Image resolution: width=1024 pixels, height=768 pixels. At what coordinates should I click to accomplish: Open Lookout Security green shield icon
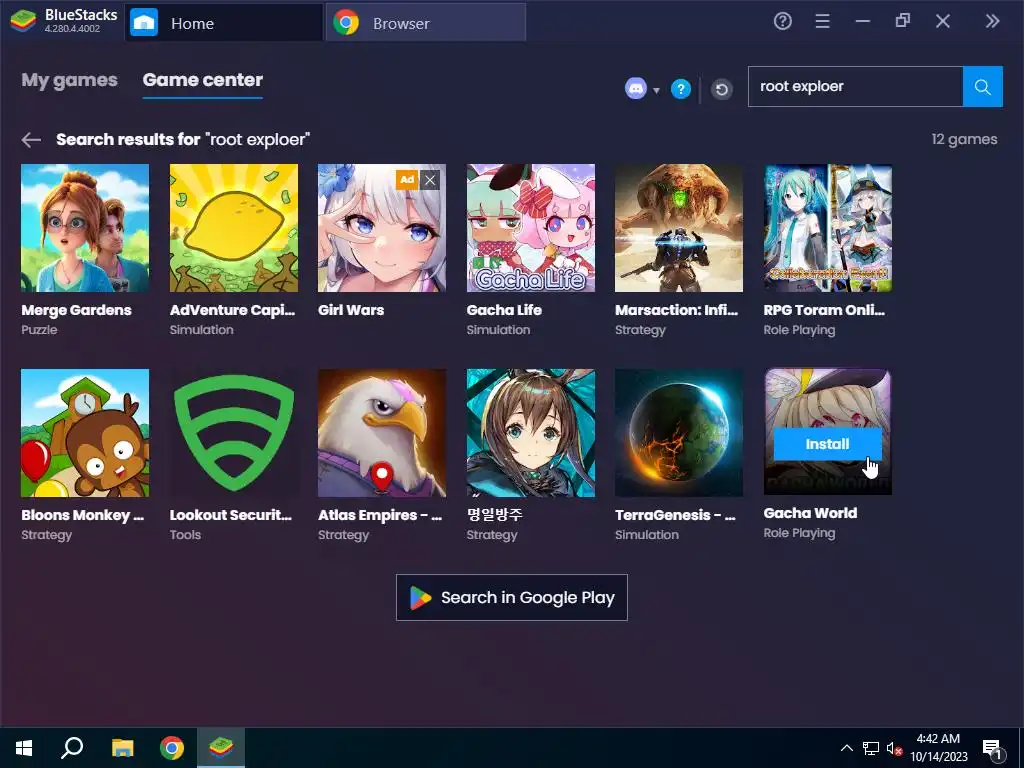coord(234,433)
